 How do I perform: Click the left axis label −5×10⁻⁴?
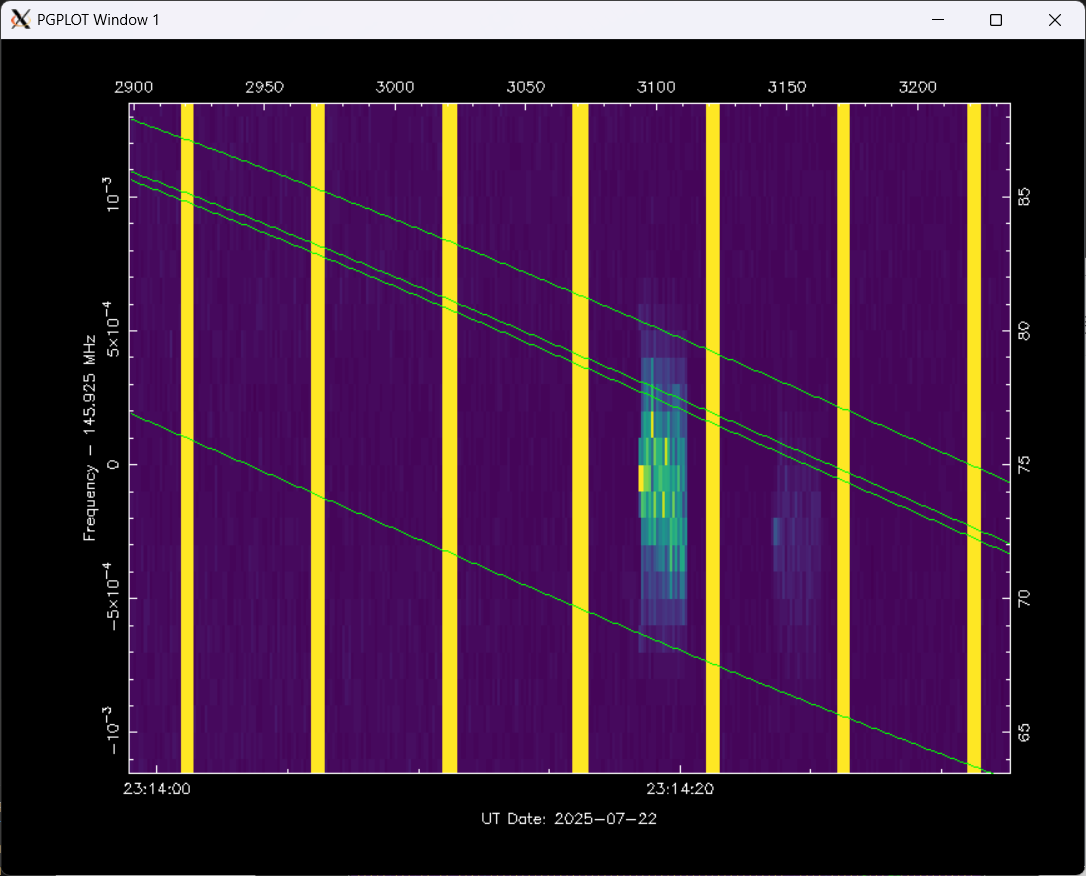tap(111, 597)
